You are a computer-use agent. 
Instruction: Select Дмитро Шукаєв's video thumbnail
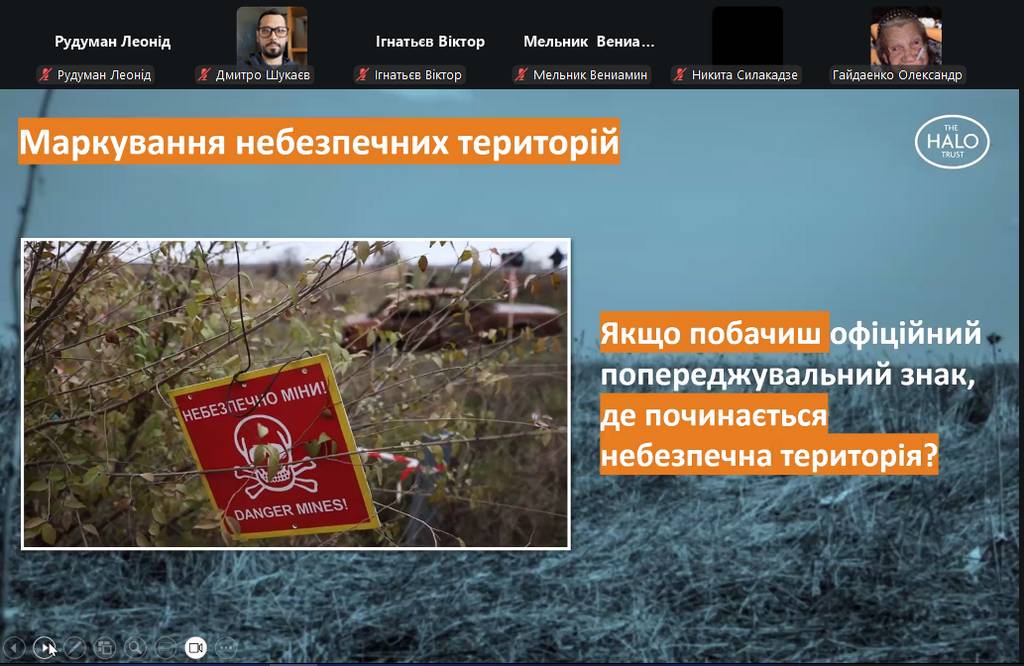(x=272, y=35)
